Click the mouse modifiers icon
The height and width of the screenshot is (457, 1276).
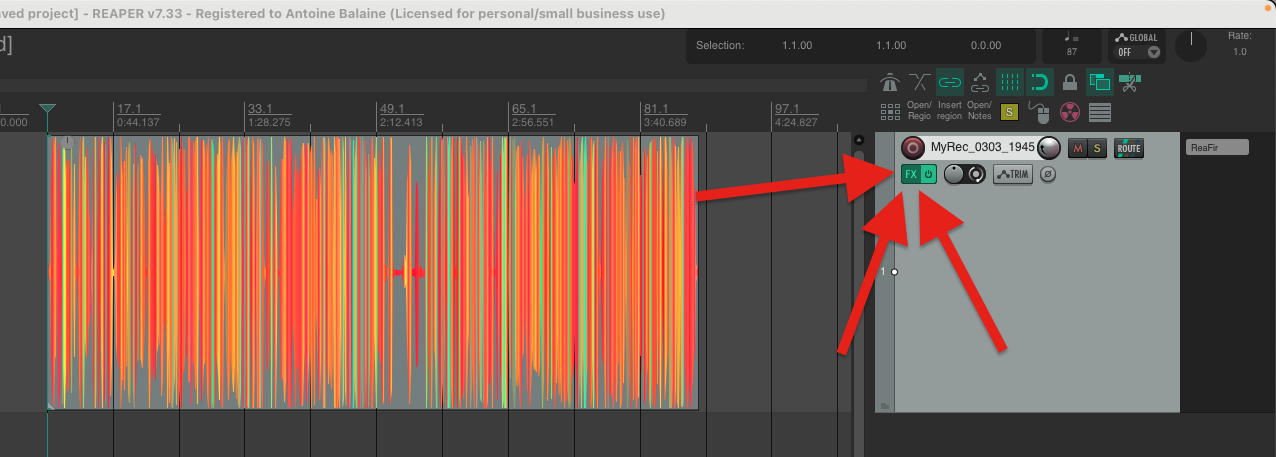[1040, 111]
